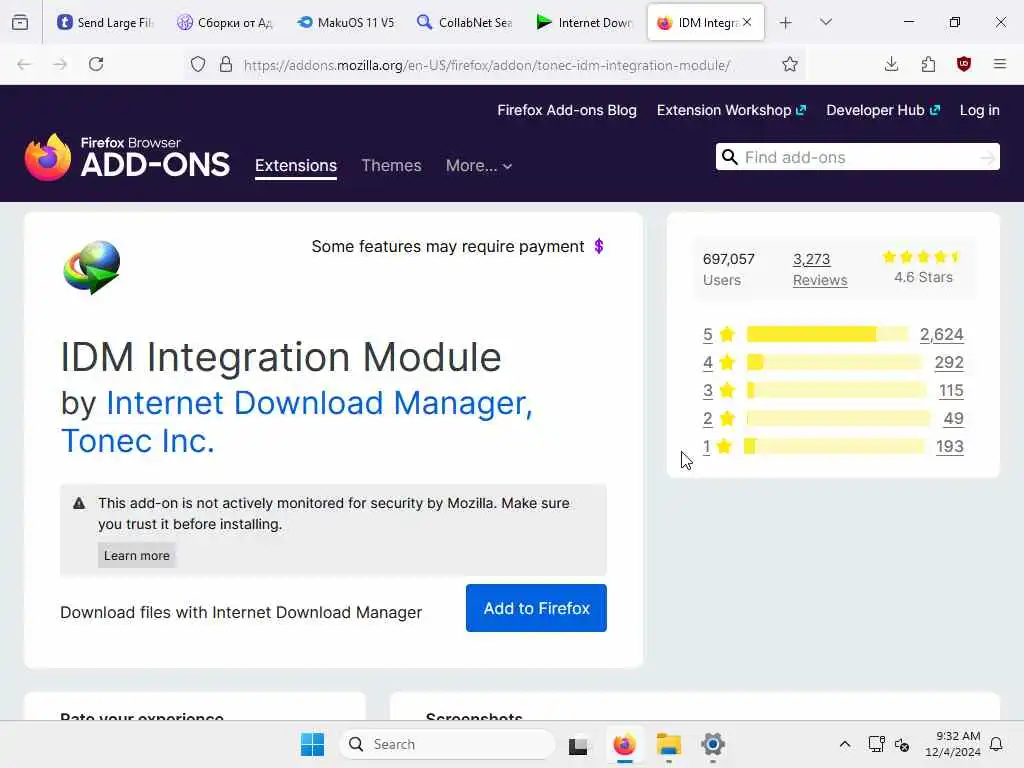Screen dimensions: 1024x768
Task: Focus the Find add-ons search field
Action: point(859,157)
